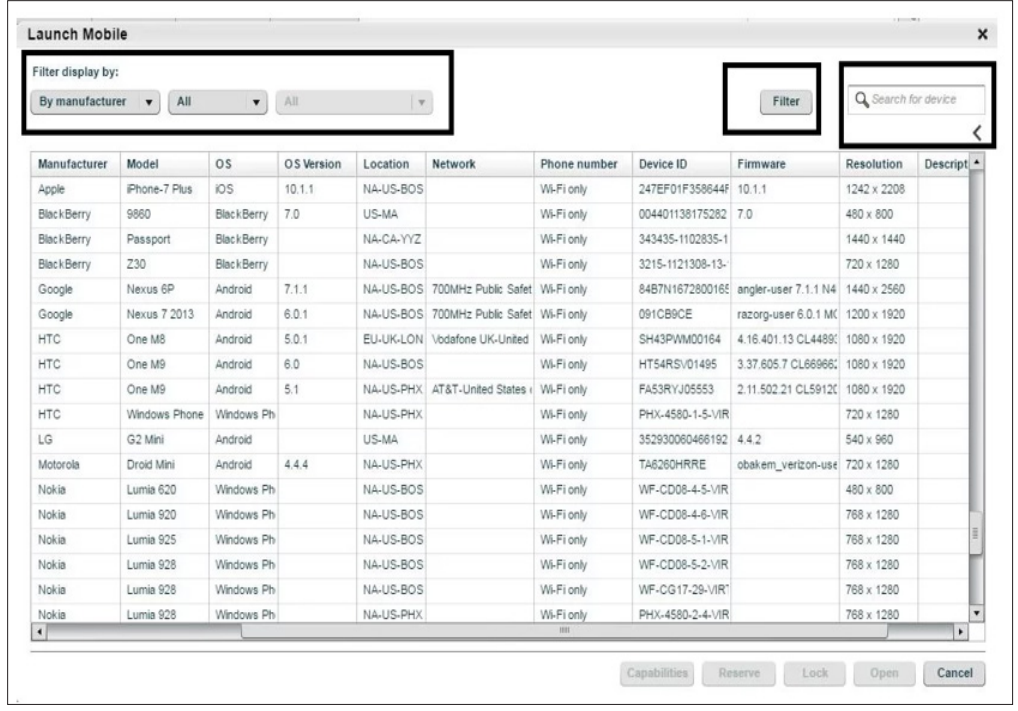Click the 1440 x 2560 resolution cell
This screenshot has height=711, width=1018.
coord(878,290)
